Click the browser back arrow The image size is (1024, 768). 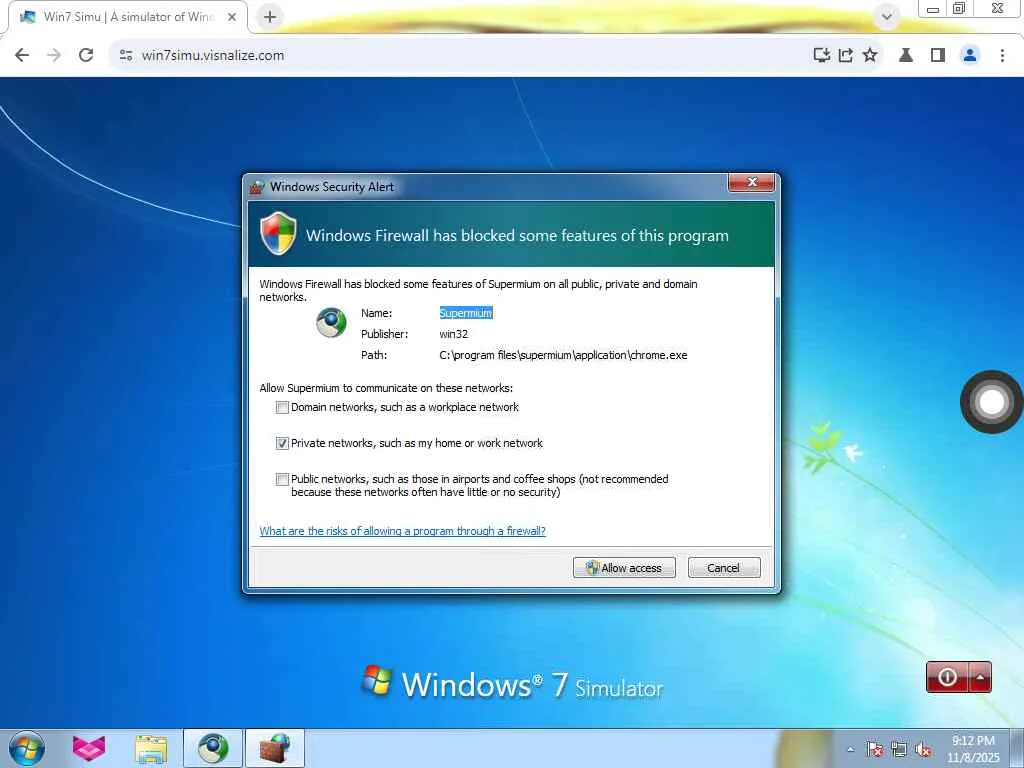tap(22, 55)
